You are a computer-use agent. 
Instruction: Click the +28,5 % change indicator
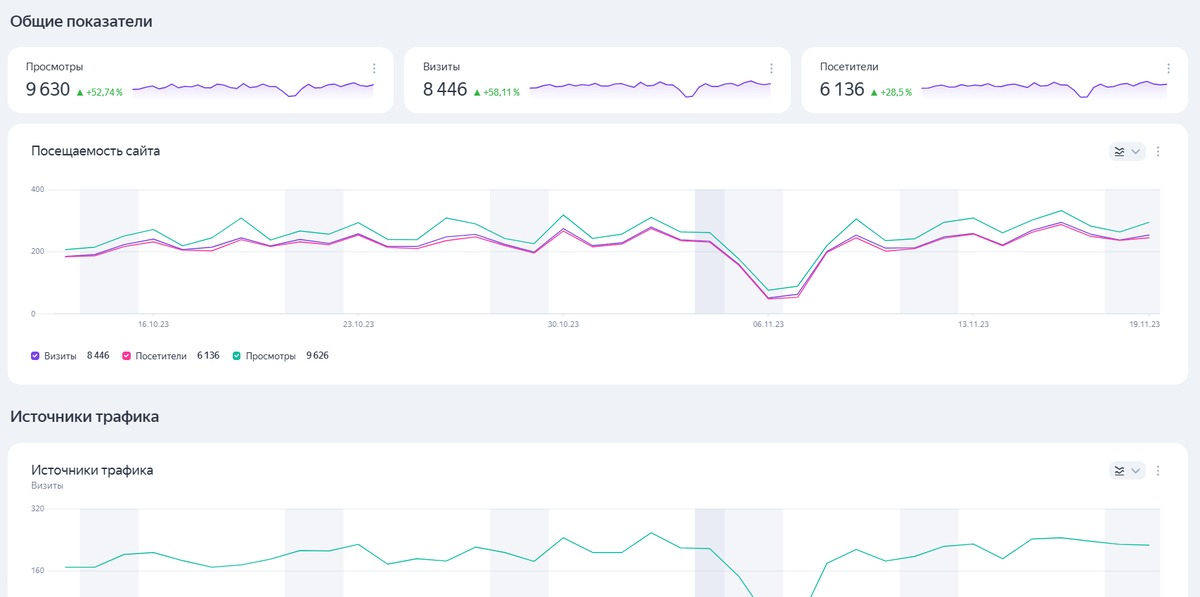(891, 92)
